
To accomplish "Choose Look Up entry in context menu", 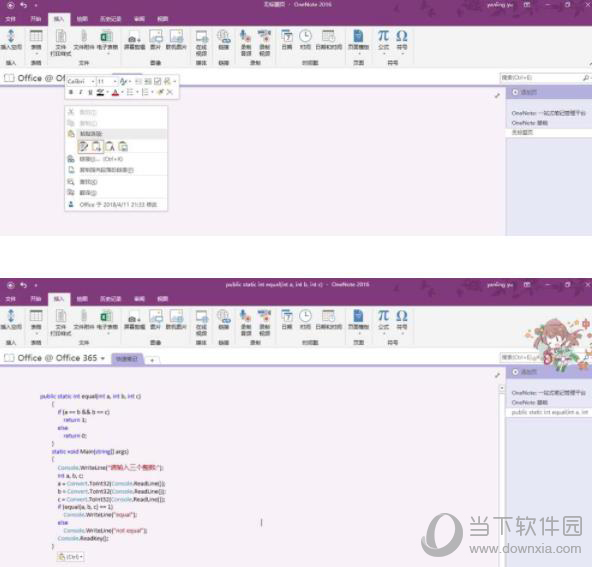I will [116, 182].
